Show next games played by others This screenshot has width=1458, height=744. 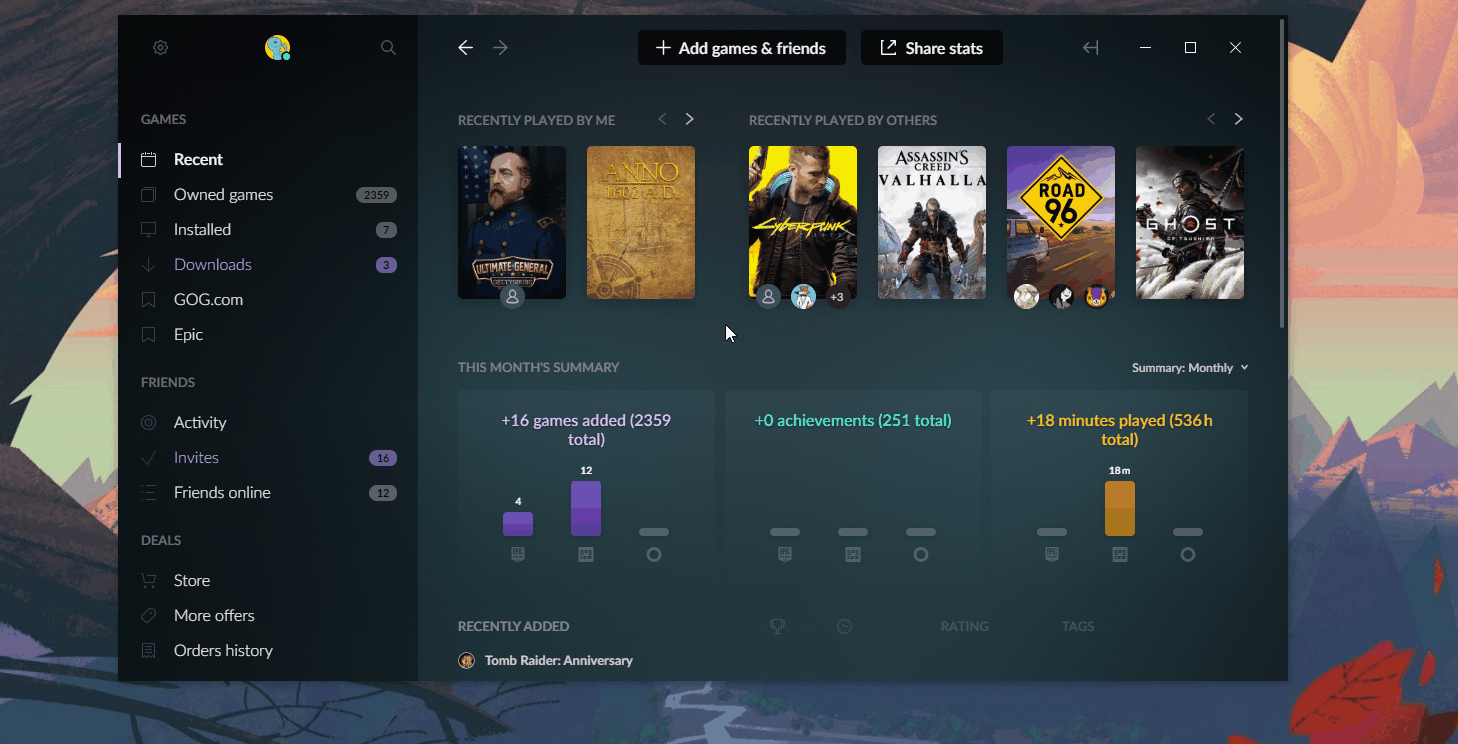click(1238, 119)
